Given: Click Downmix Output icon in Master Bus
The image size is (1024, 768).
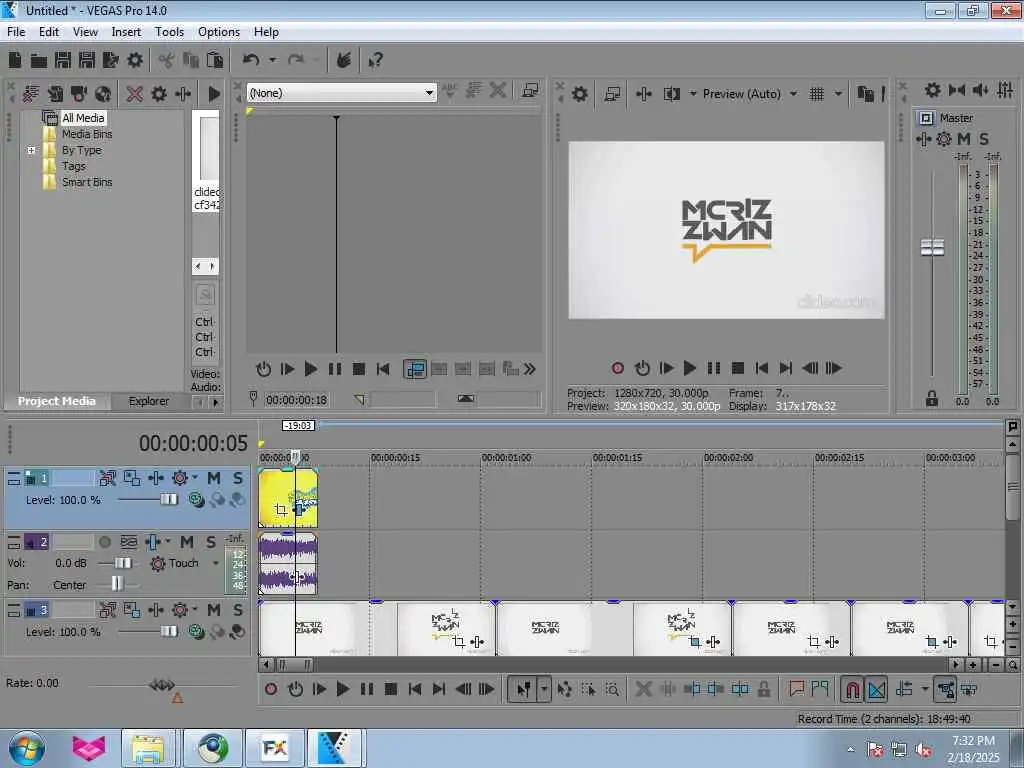Looking at the screenshot, I should point(957,90).
